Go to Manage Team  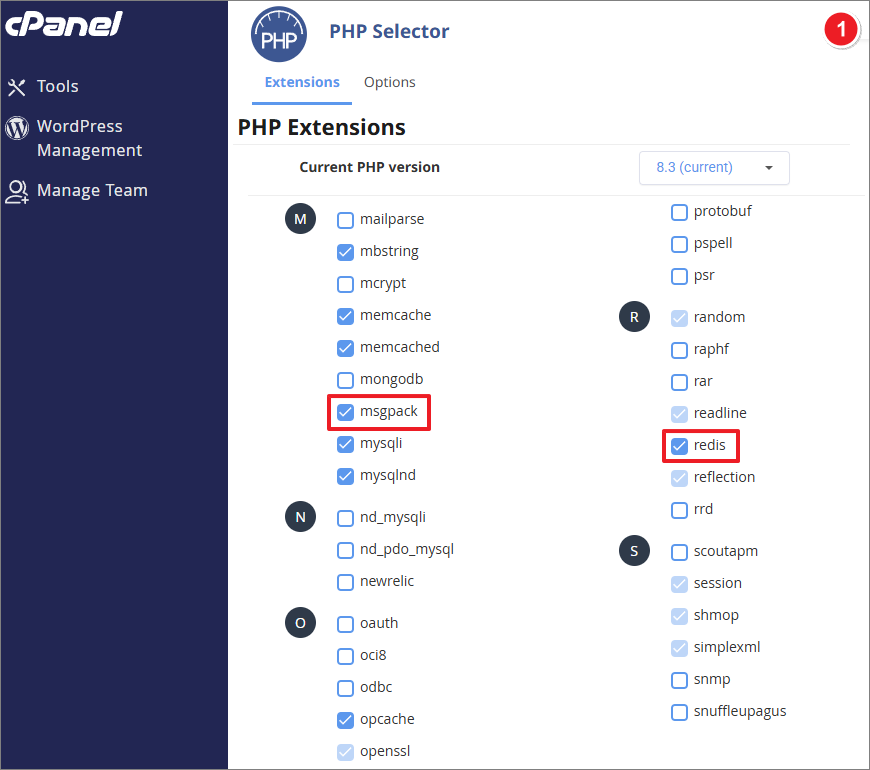coord(92,190)
